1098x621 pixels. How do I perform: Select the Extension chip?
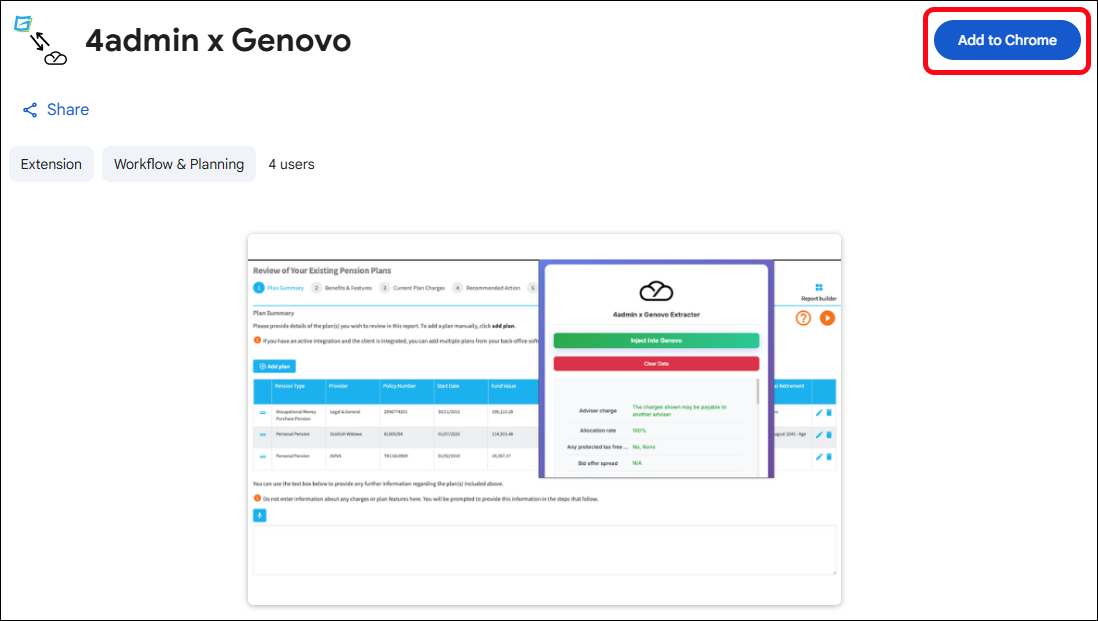click(51, 164)
